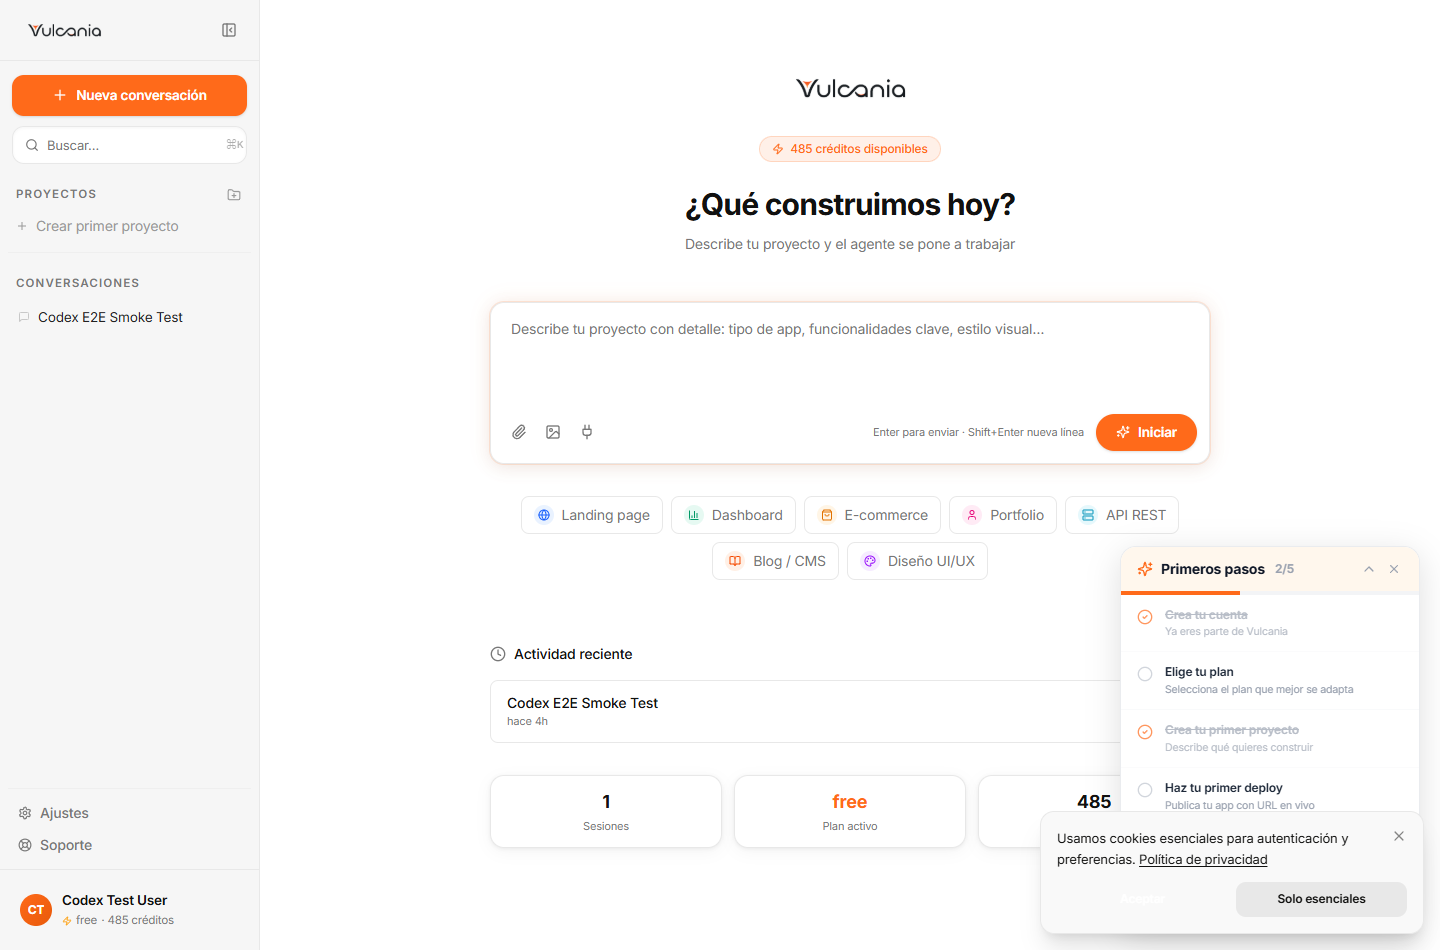1440x950 pixels.
Task: Click the free Plan activo card
Action: point(850,811)
